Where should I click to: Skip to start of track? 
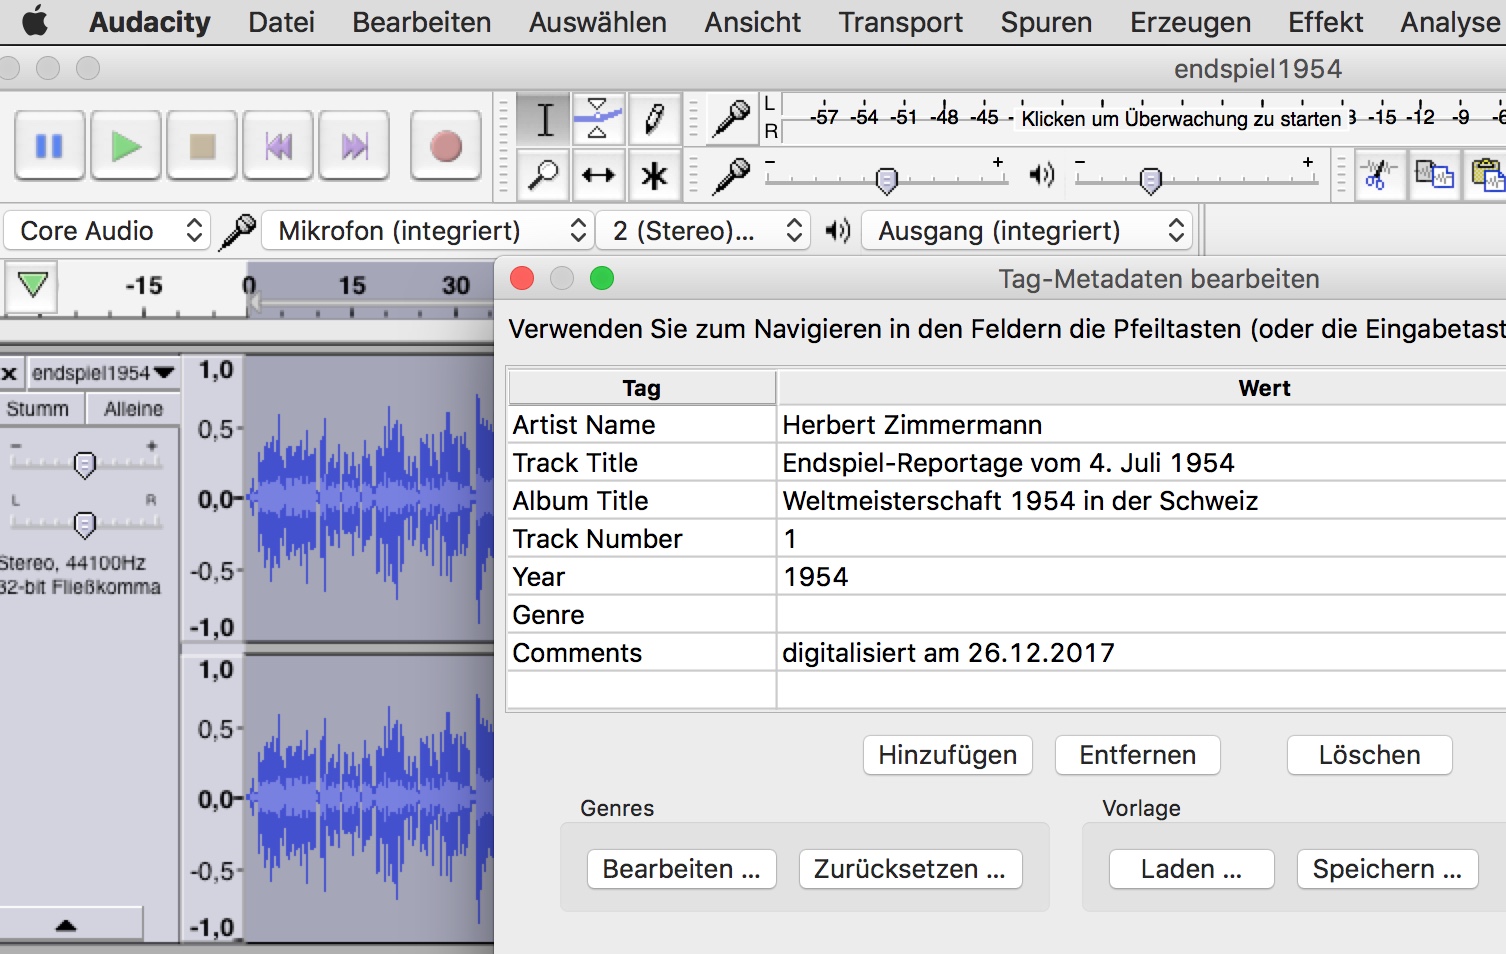point(278,146)
